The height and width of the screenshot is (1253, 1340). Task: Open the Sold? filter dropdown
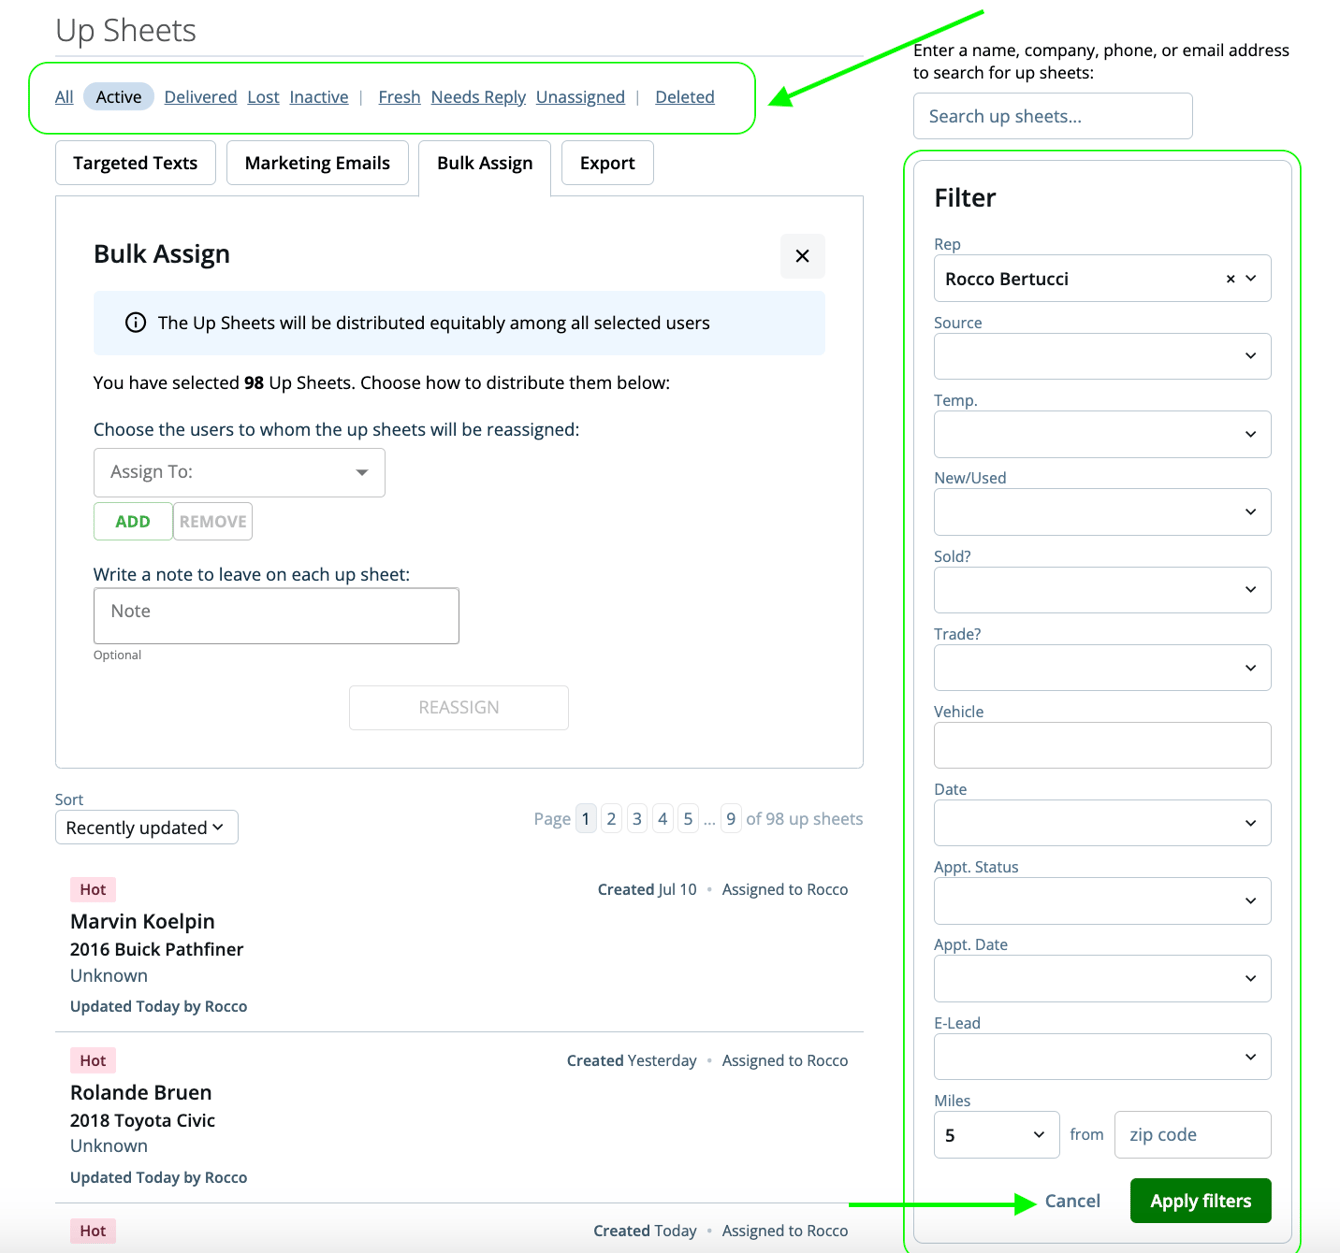tap(1101, 590)
